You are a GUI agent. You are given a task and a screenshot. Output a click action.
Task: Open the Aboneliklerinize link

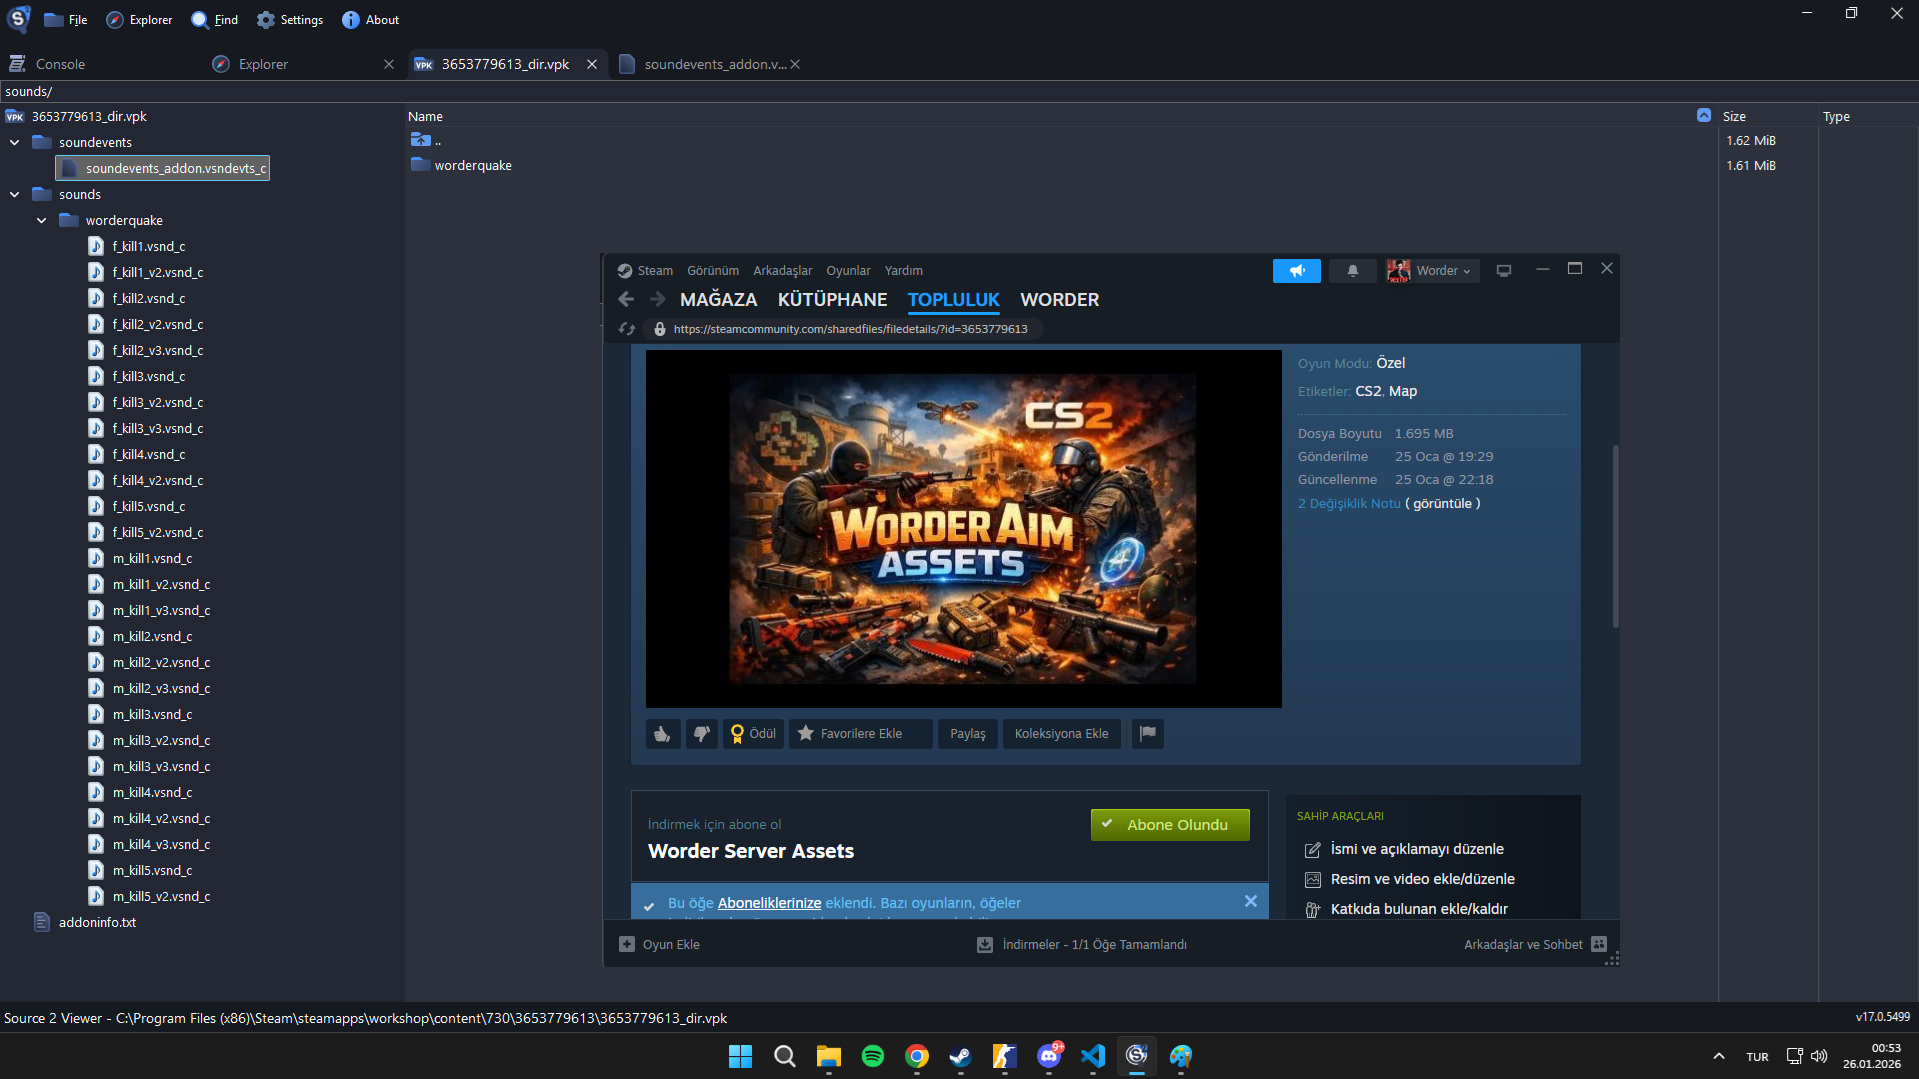pos(769,903)
